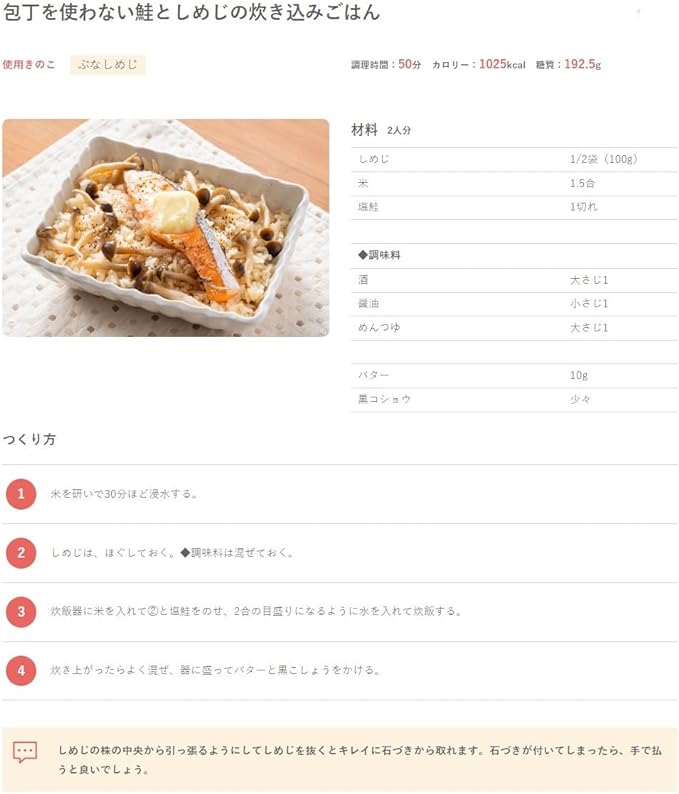Click the 材料 2人分 heading
This screenshot has height=794, width=679.
pyautogui.click(x=381, y=130)
